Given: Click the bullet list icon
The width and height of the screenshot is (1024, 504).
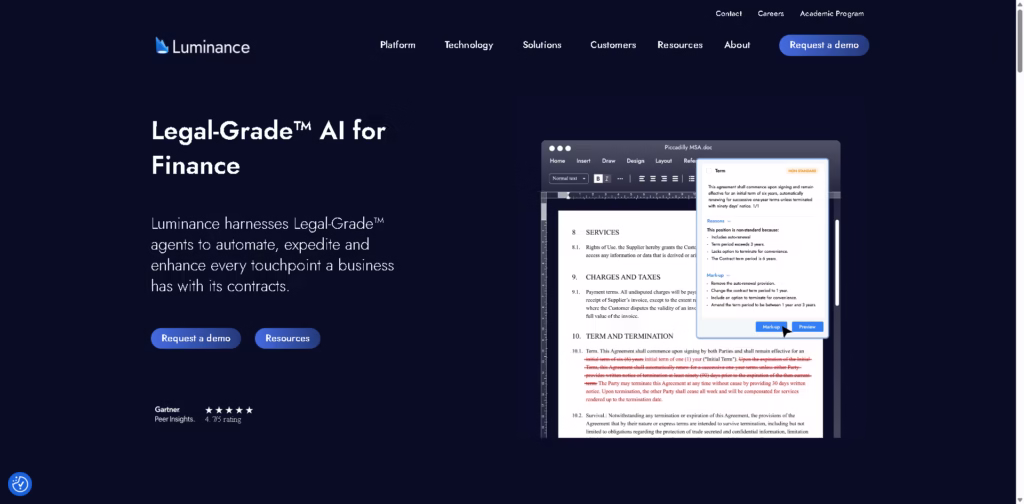Looking at the screenshot, I should point(692,179).
